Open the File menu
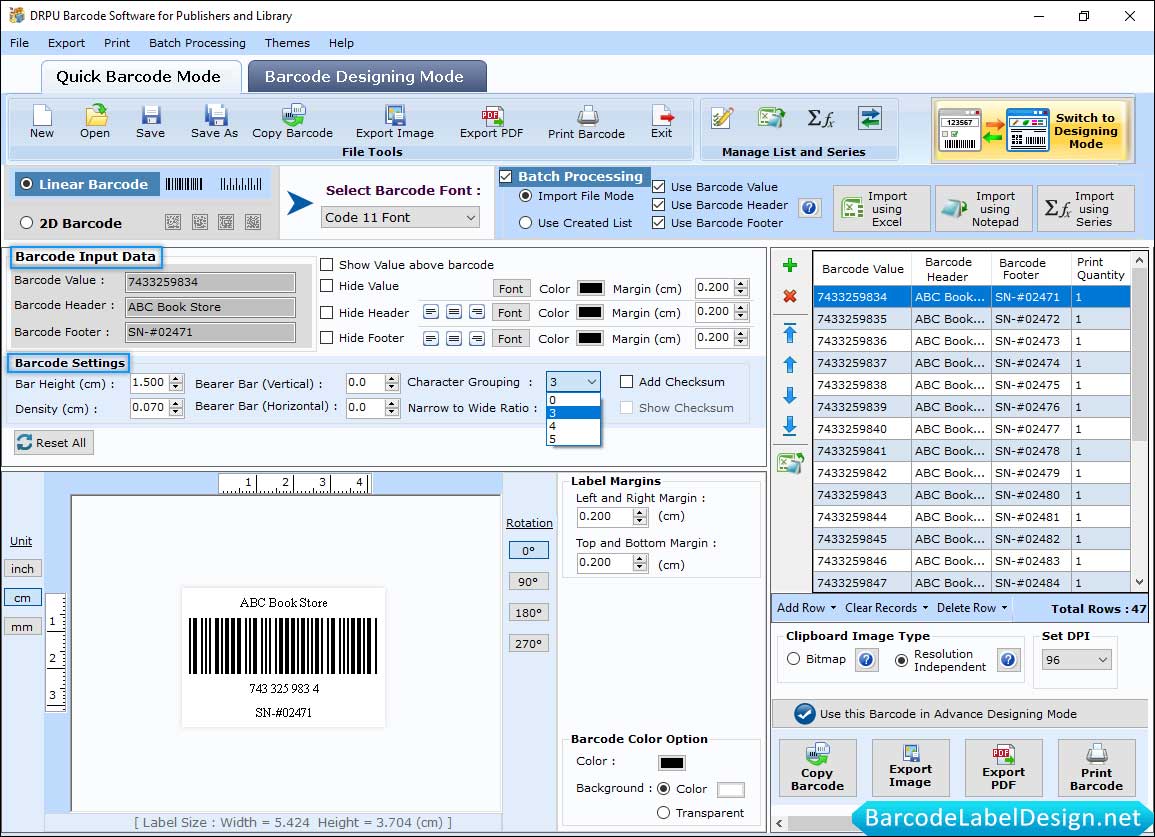The image size is (1155, 837). [x=20, y=43]
